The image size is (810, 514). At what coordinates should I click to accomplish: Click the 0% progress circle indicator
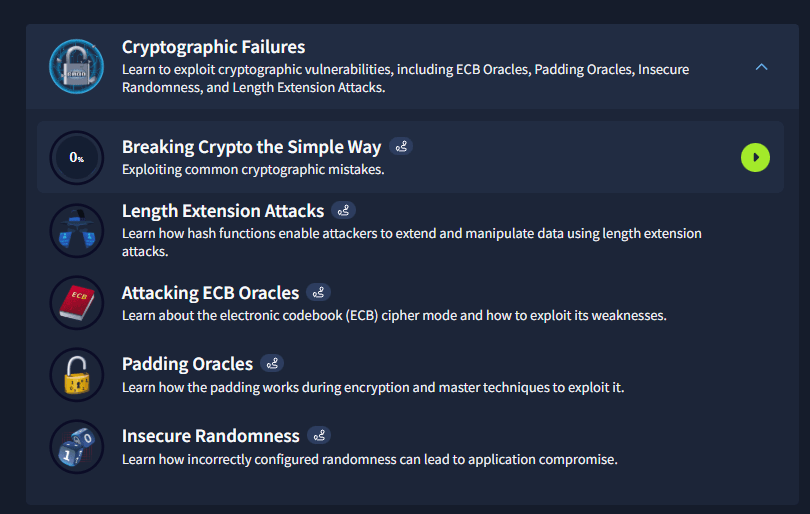pyautogui.click(x=76, y=158)
